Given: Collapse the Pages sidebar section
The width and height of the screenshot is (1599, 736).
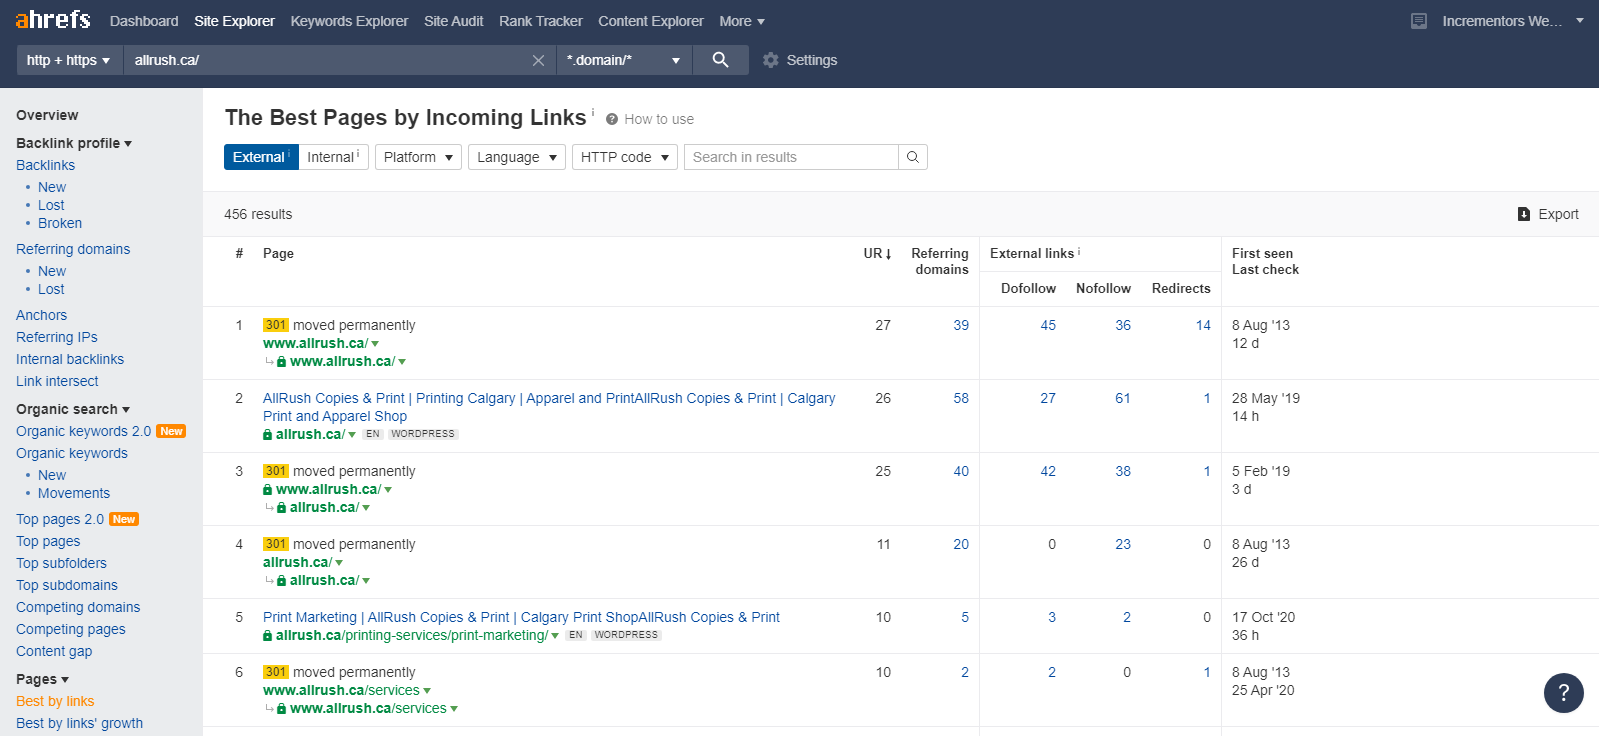Looking at the screenshot, I should (42, 679).
